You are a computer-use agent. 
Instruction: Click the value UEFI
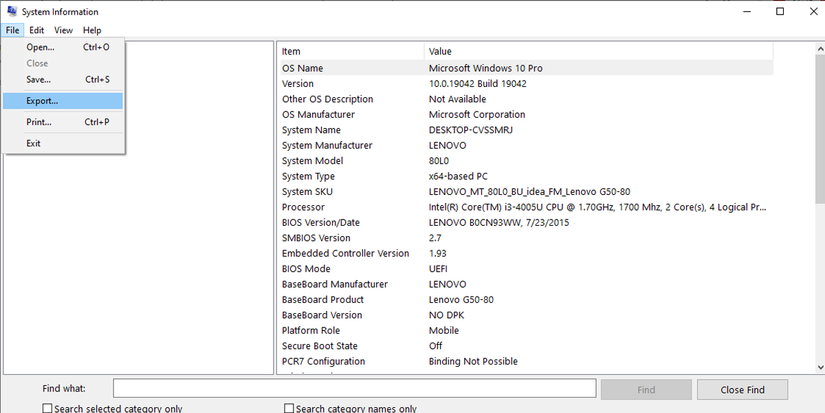coord(438,269)
